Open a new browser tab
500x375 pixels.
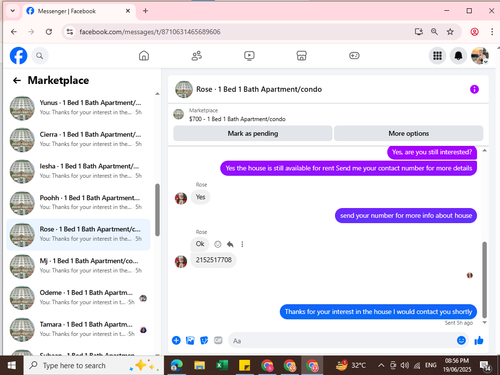coord(145,11)
